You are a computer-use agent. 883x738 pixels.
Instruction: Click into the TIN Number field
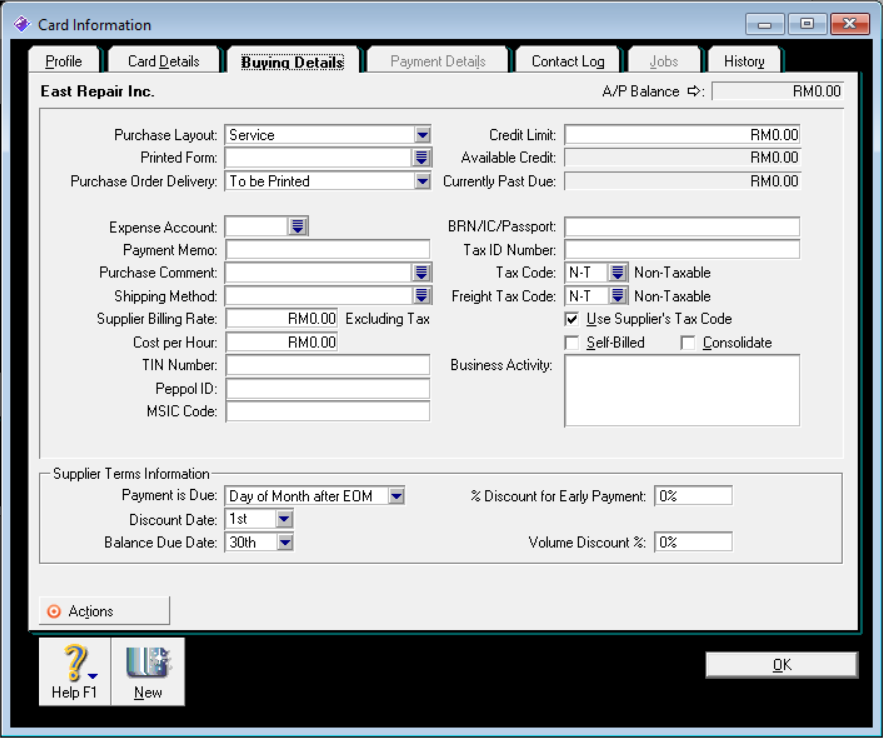tap(328, 365)
